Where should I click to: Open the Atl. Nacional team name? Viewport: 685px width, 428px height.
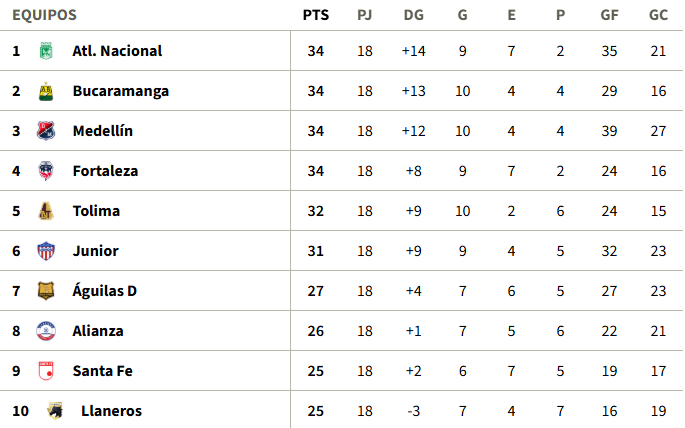pos(117,51)
